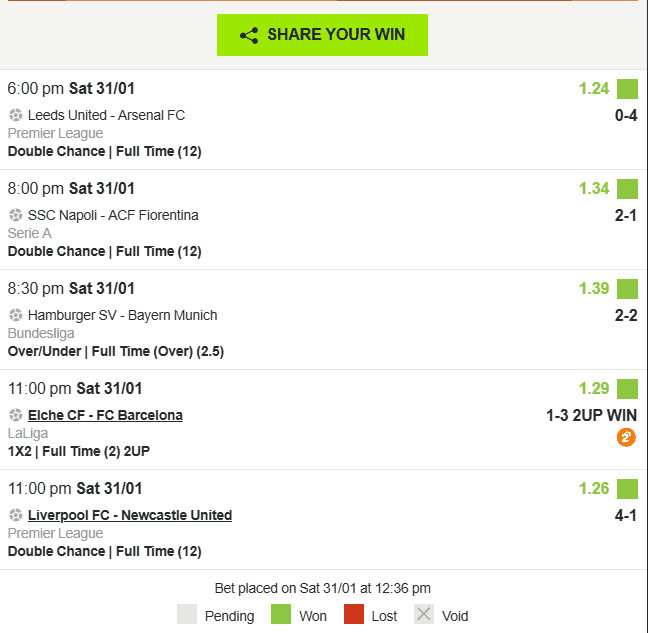This screenshot has height=633, width=649.
Task: Open the Elche CF - FC Barcelona match link
Action: pyautogui.click(x=105, y=415)
